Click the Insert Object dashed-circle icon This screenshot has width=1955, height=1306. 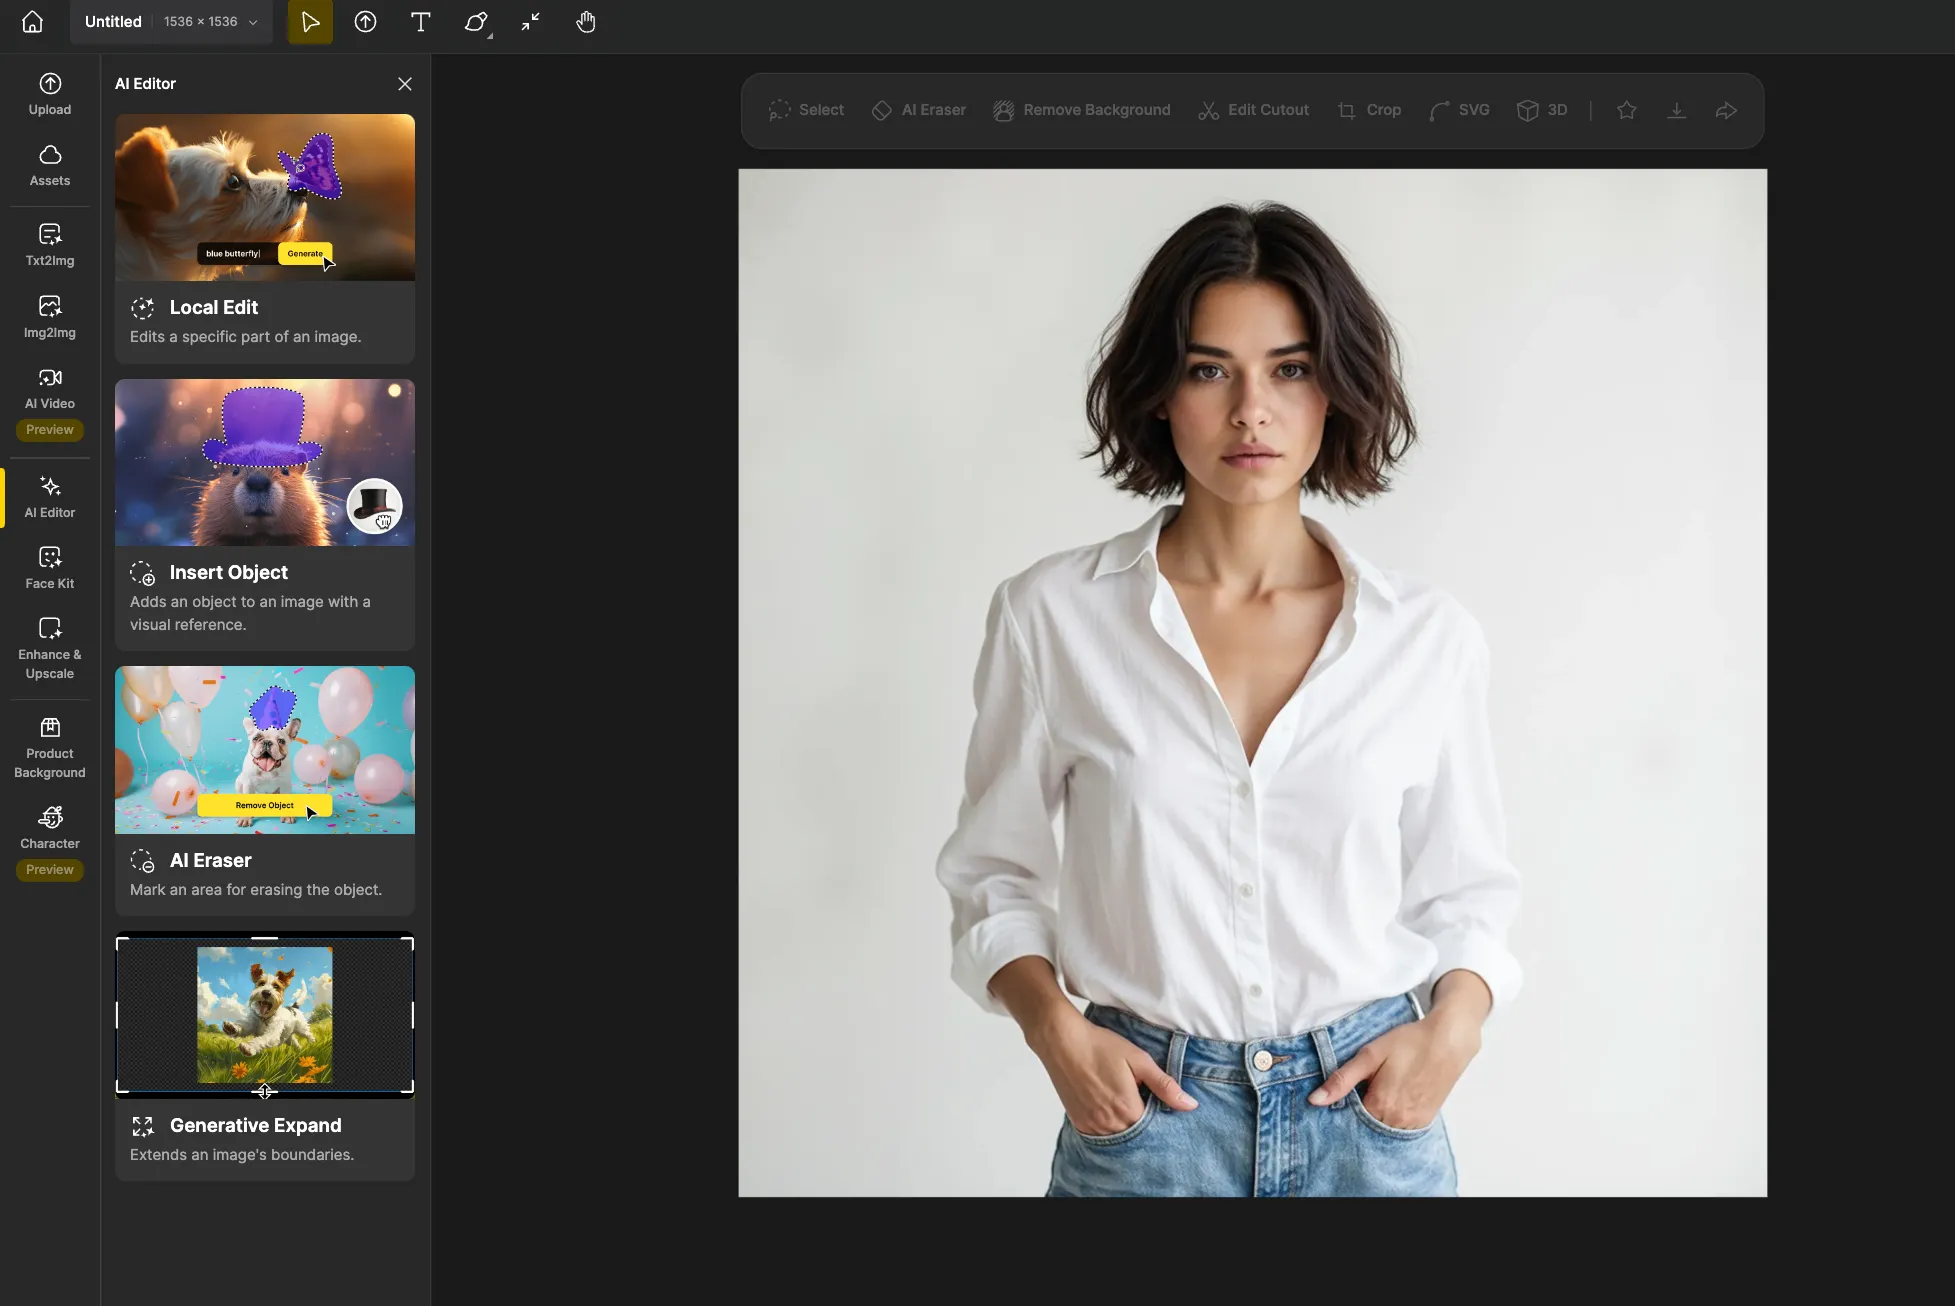coord(142,573)
